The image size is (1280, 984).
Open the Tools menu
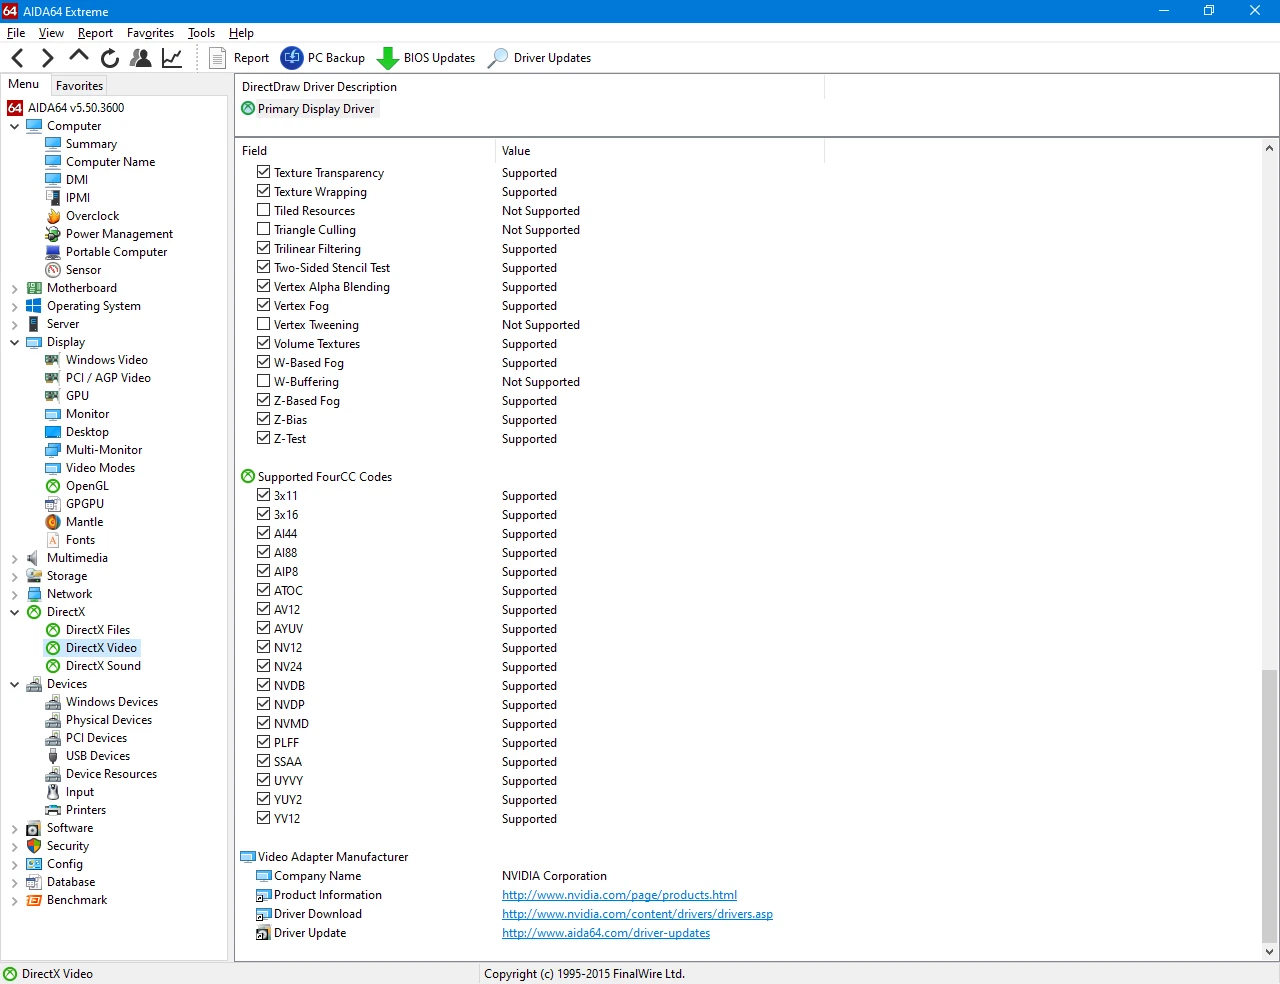pos(201,33)
